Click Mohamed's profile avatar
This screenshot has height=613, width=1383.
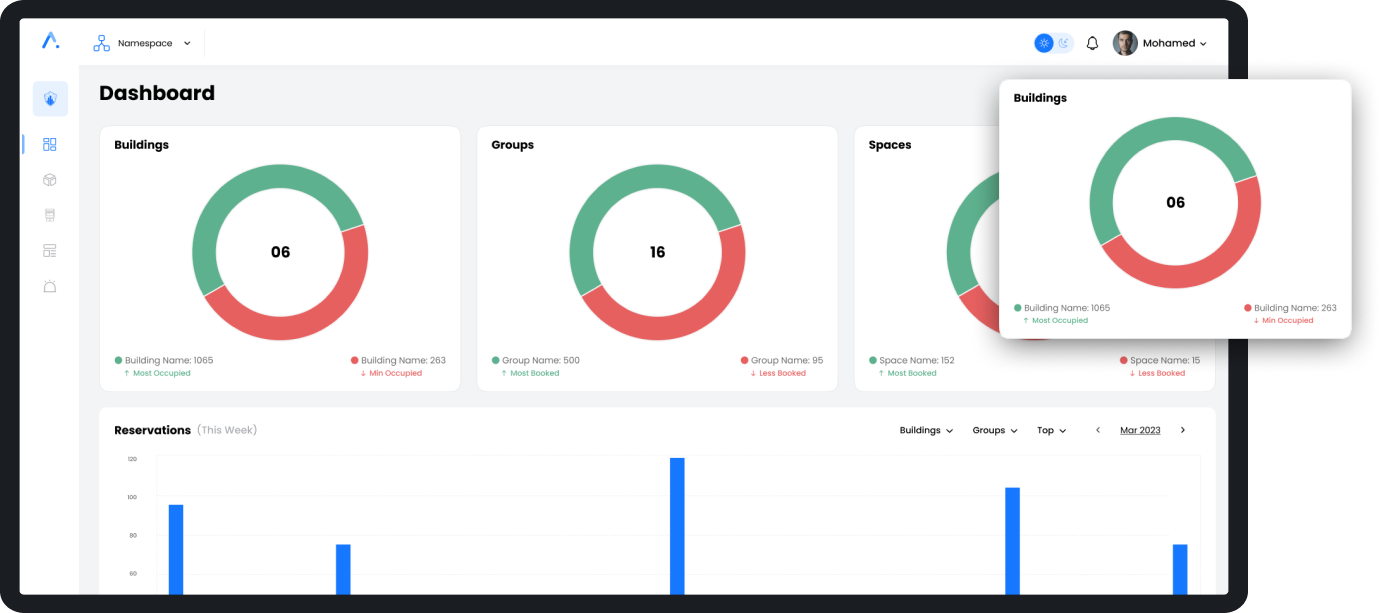[x=1125, y=43]
